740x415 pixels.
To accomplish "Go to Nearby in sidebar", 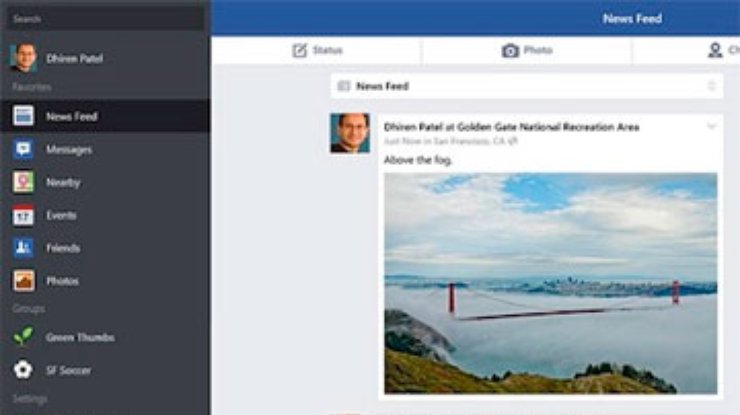I will [x=63, y=183].
